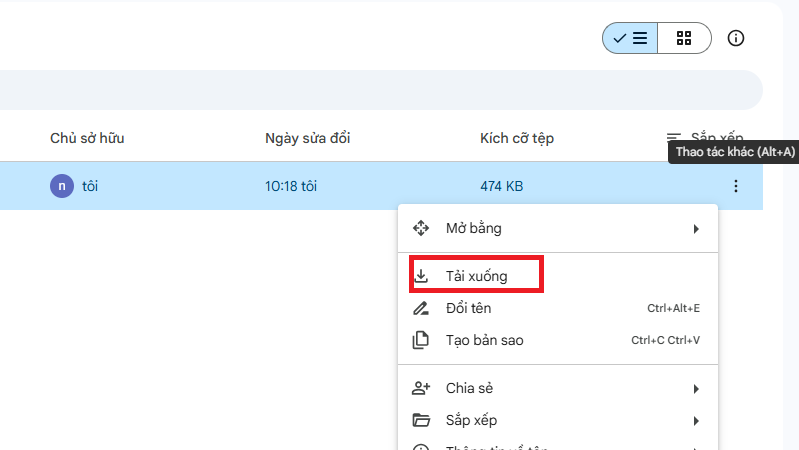Viewport: 799px width, 450px height.
Task: Click the gray filter bar at top
Action: coord(380,90)
